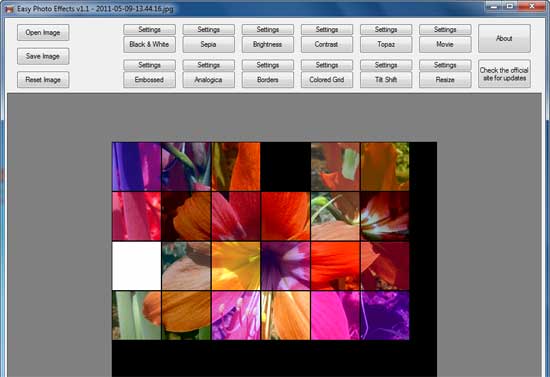Open Settings above Resize
This screenshot has height=377, width=550.
click(445, 65)
